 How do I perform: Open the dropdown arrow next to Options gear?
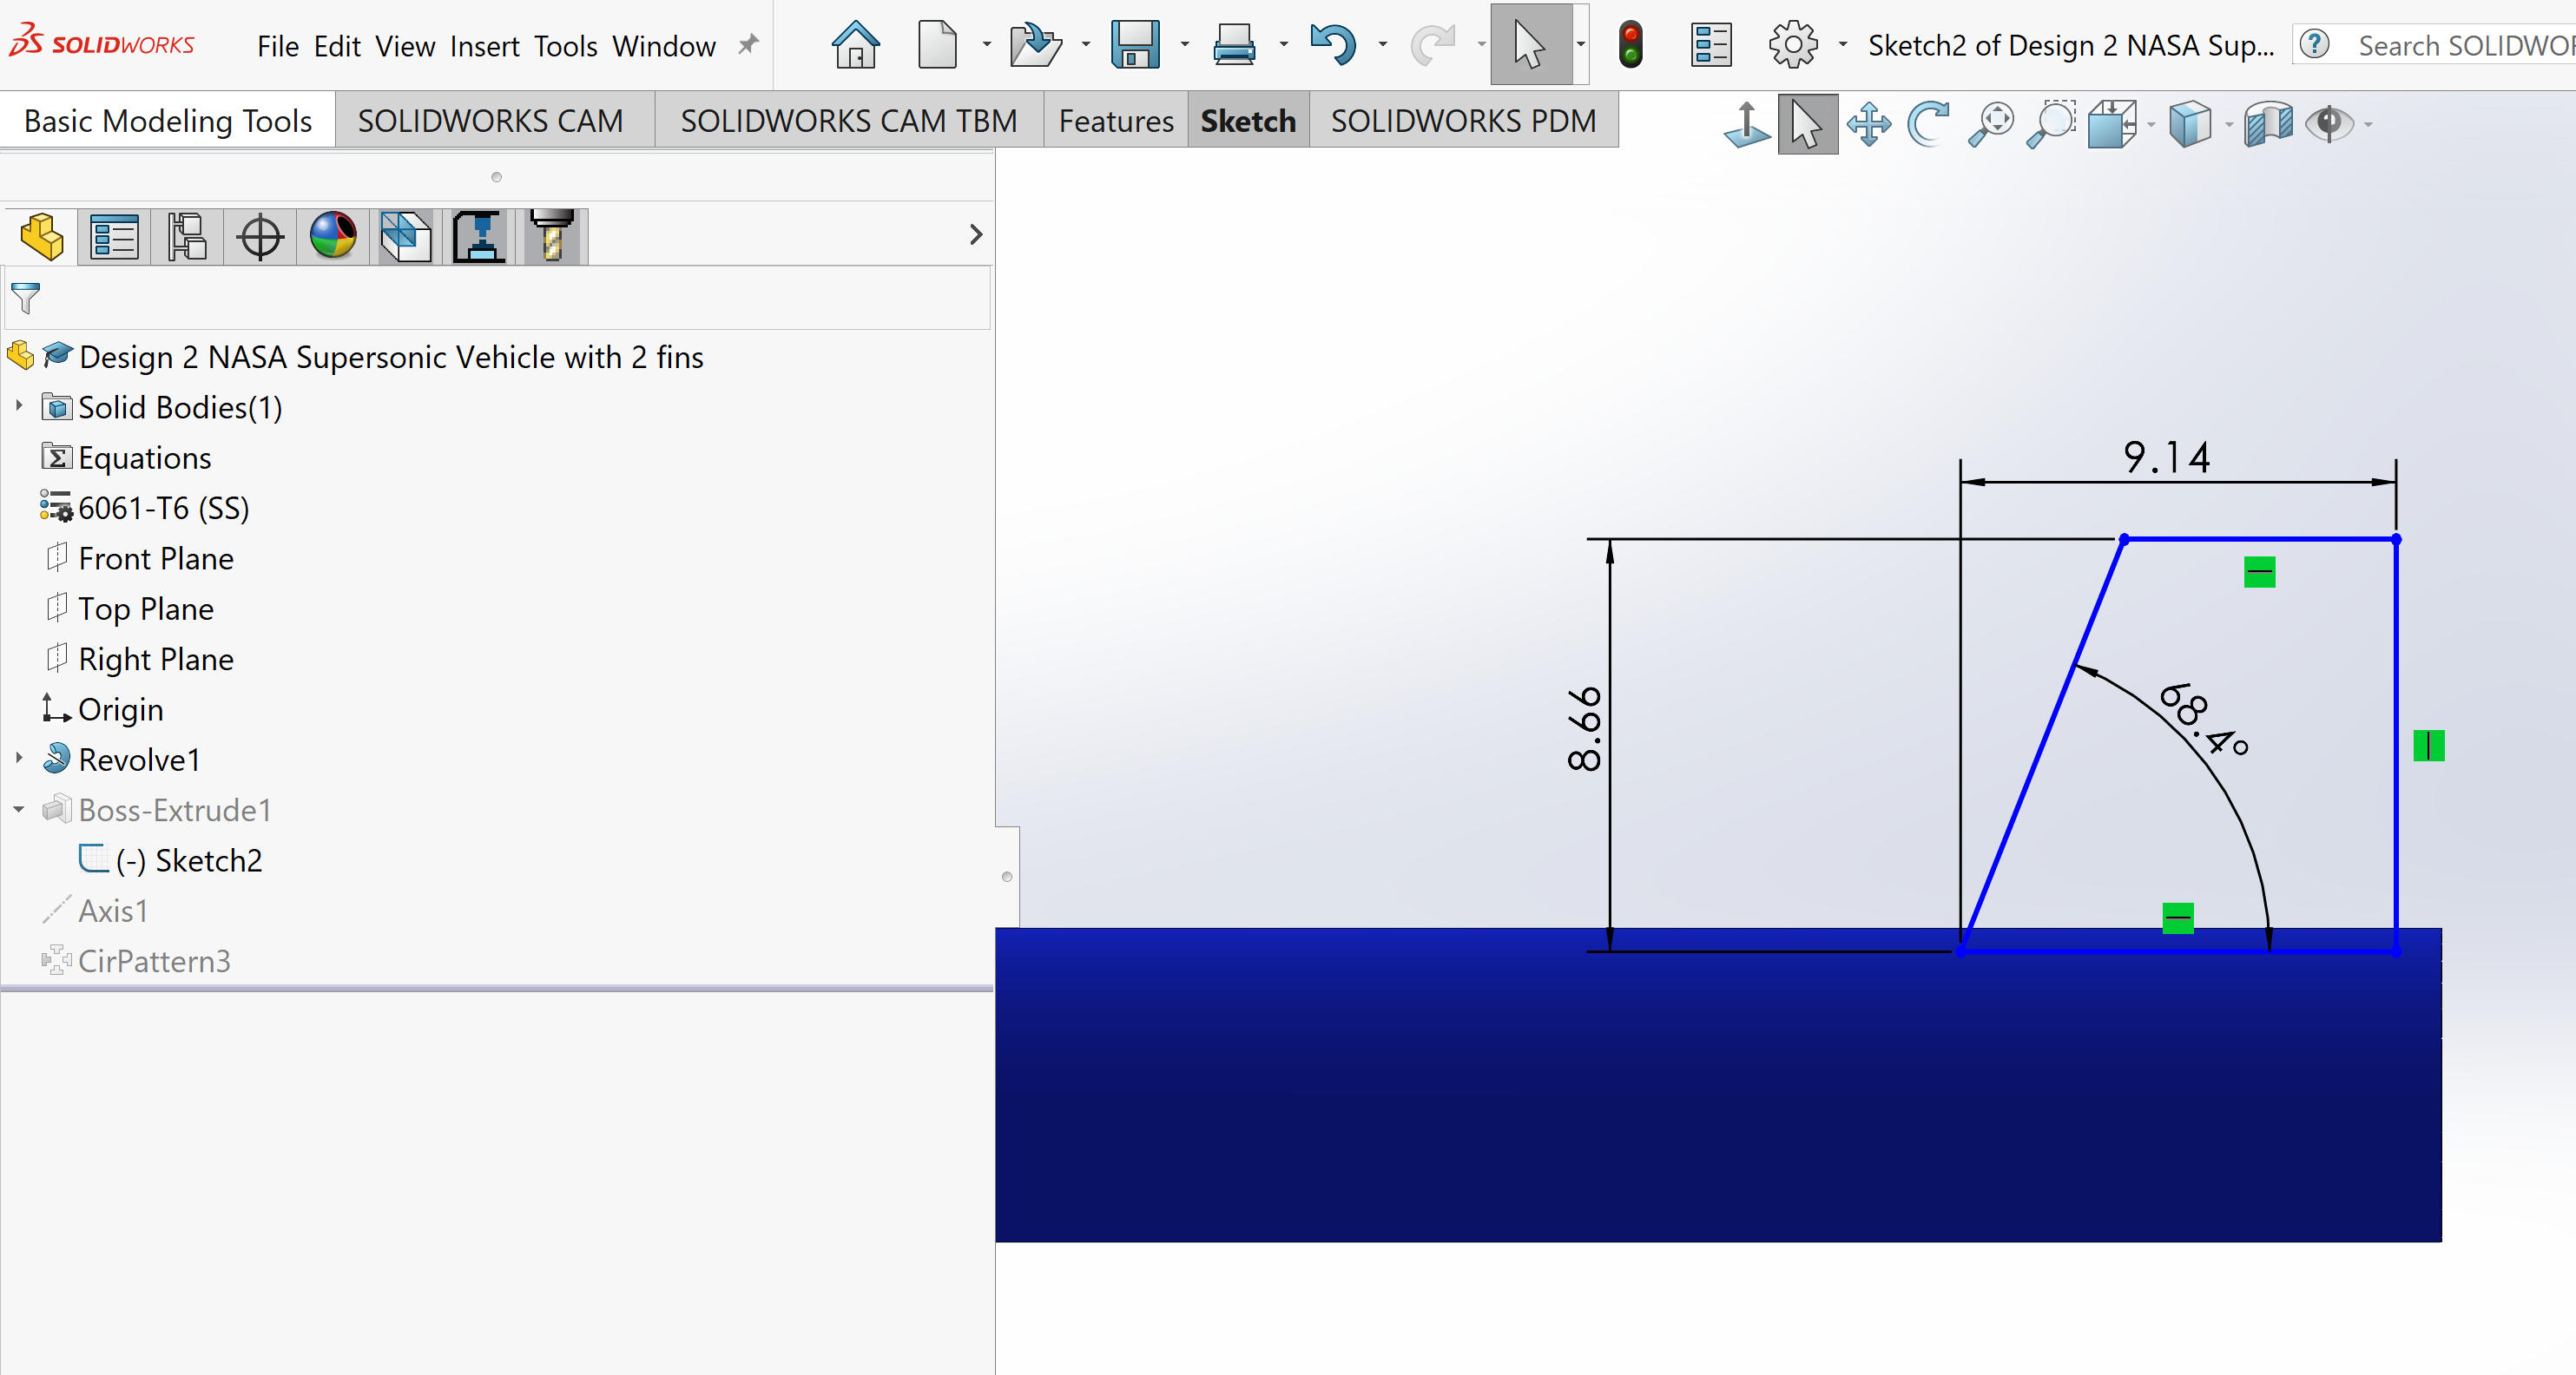point(1842,45)
